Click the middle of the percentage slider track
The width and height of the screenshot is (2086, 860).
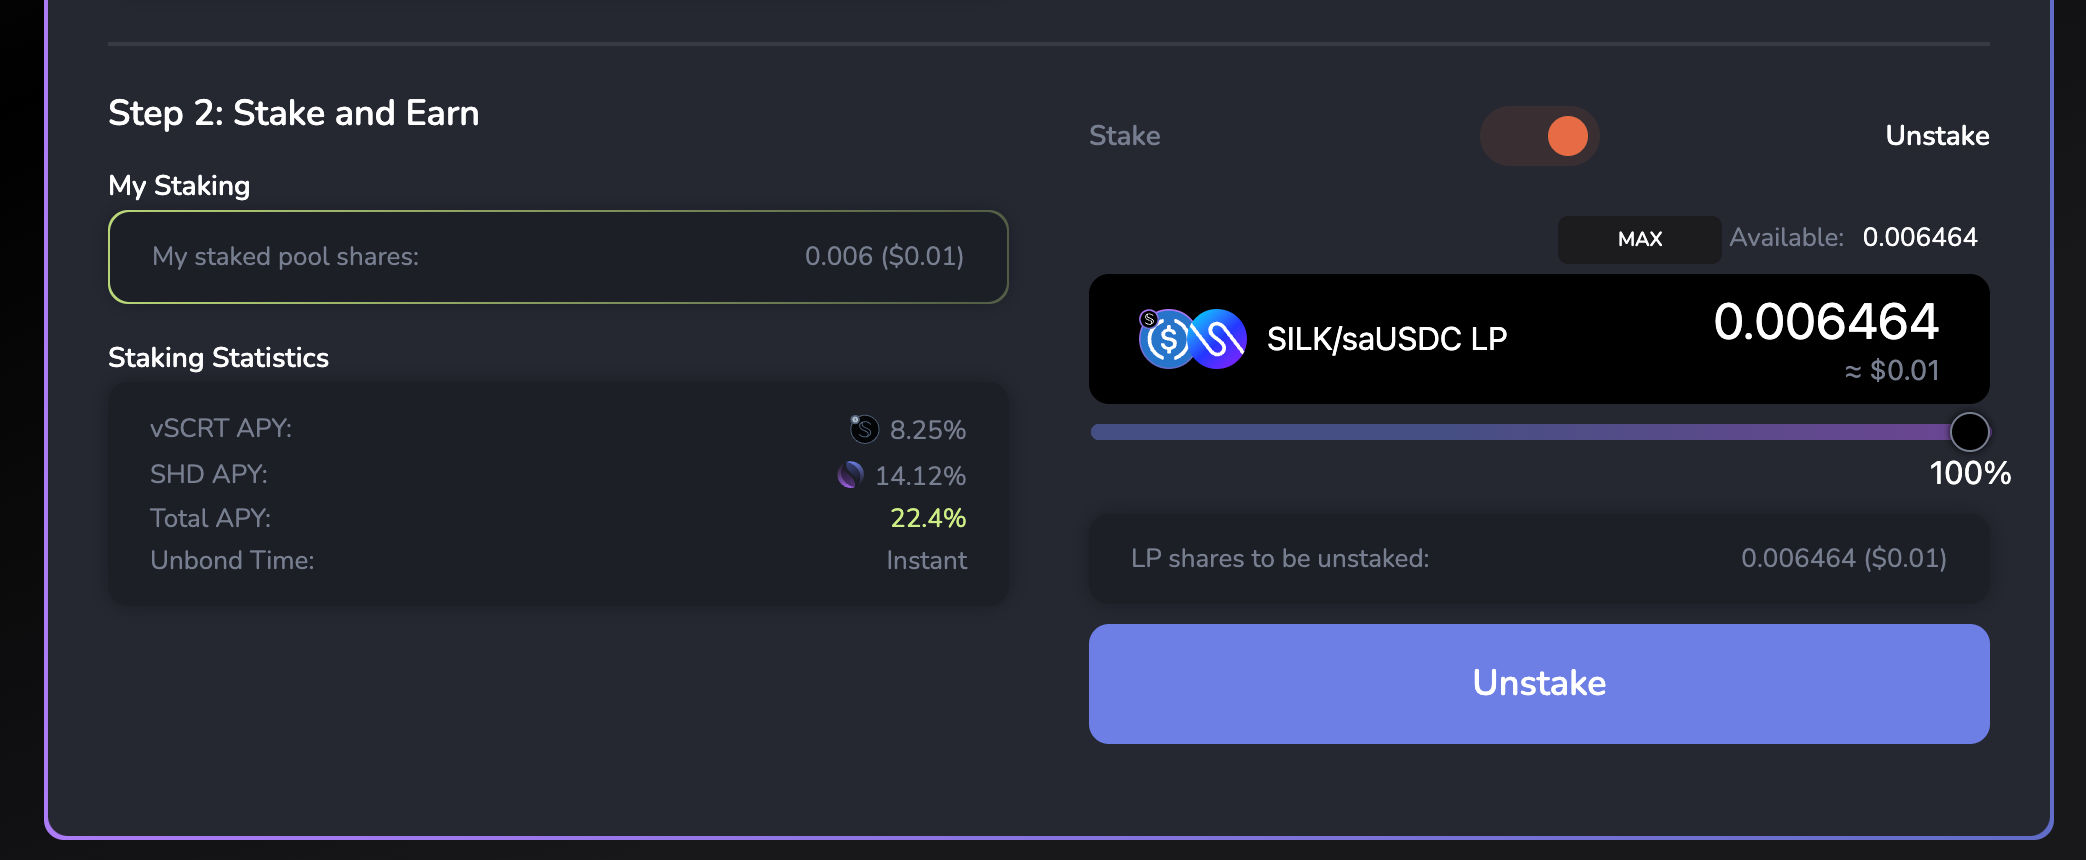[x=1530, y=432]
